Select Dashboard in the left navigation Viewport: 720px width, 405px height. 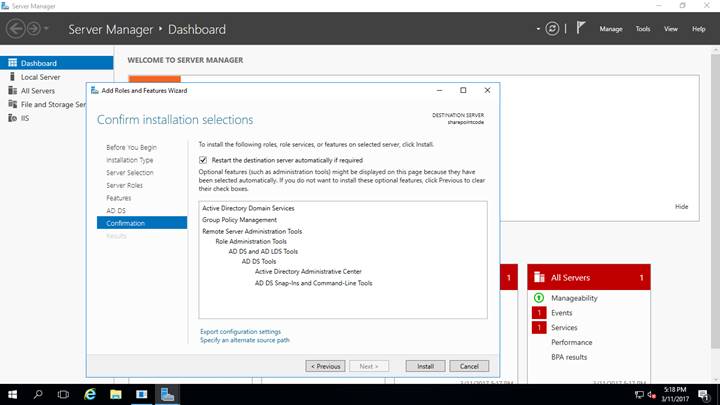pos(56,63)
